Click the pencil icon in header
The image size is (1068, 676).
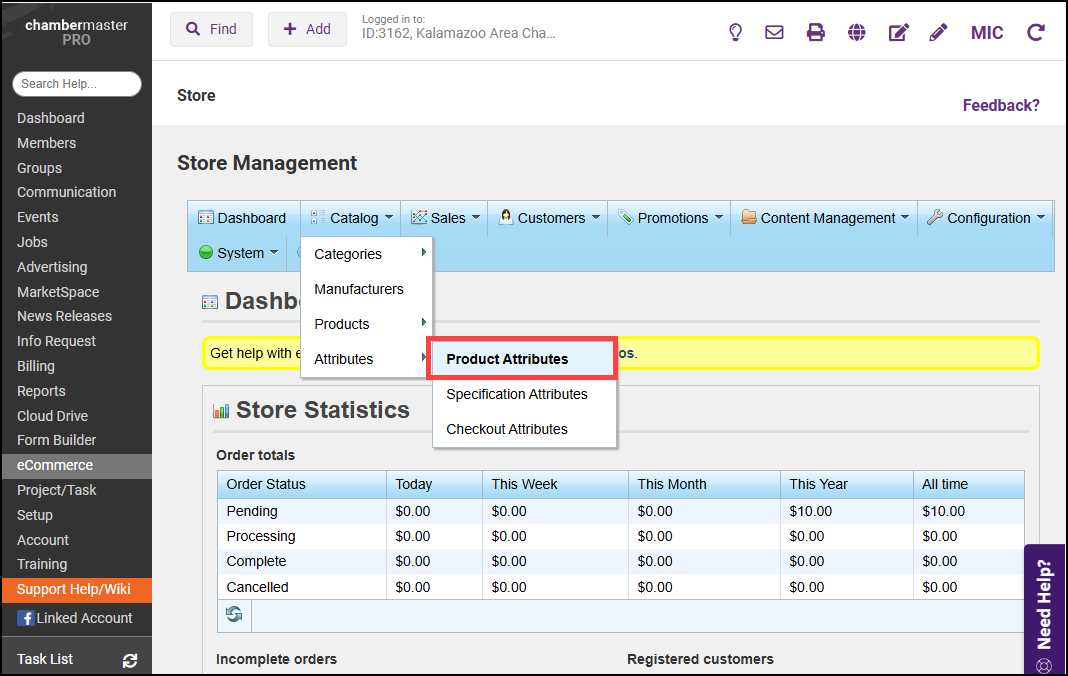pyautogui.click(x=938, y=32)
